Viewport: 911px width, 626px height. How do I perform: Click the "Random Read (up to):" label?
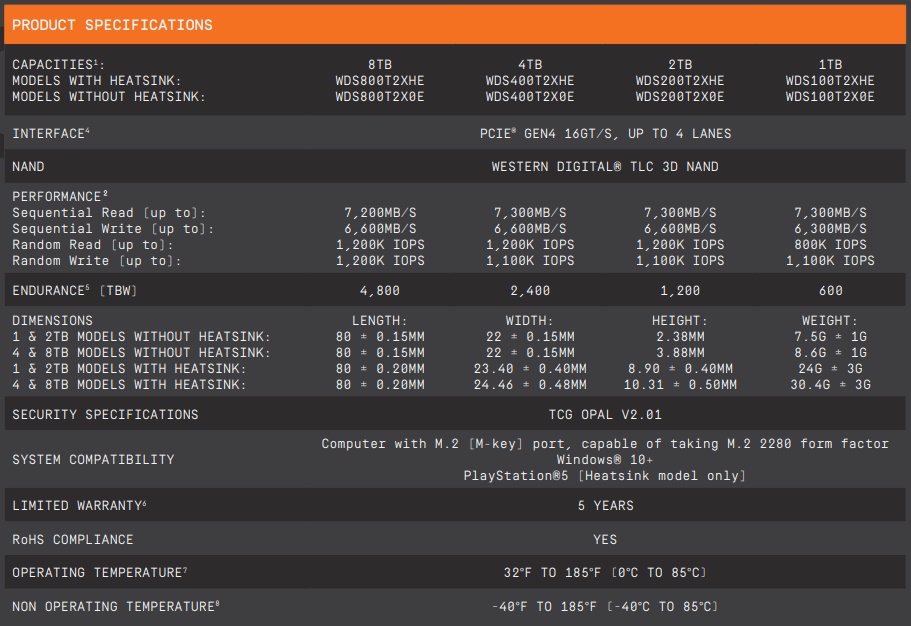pos(92,245)
